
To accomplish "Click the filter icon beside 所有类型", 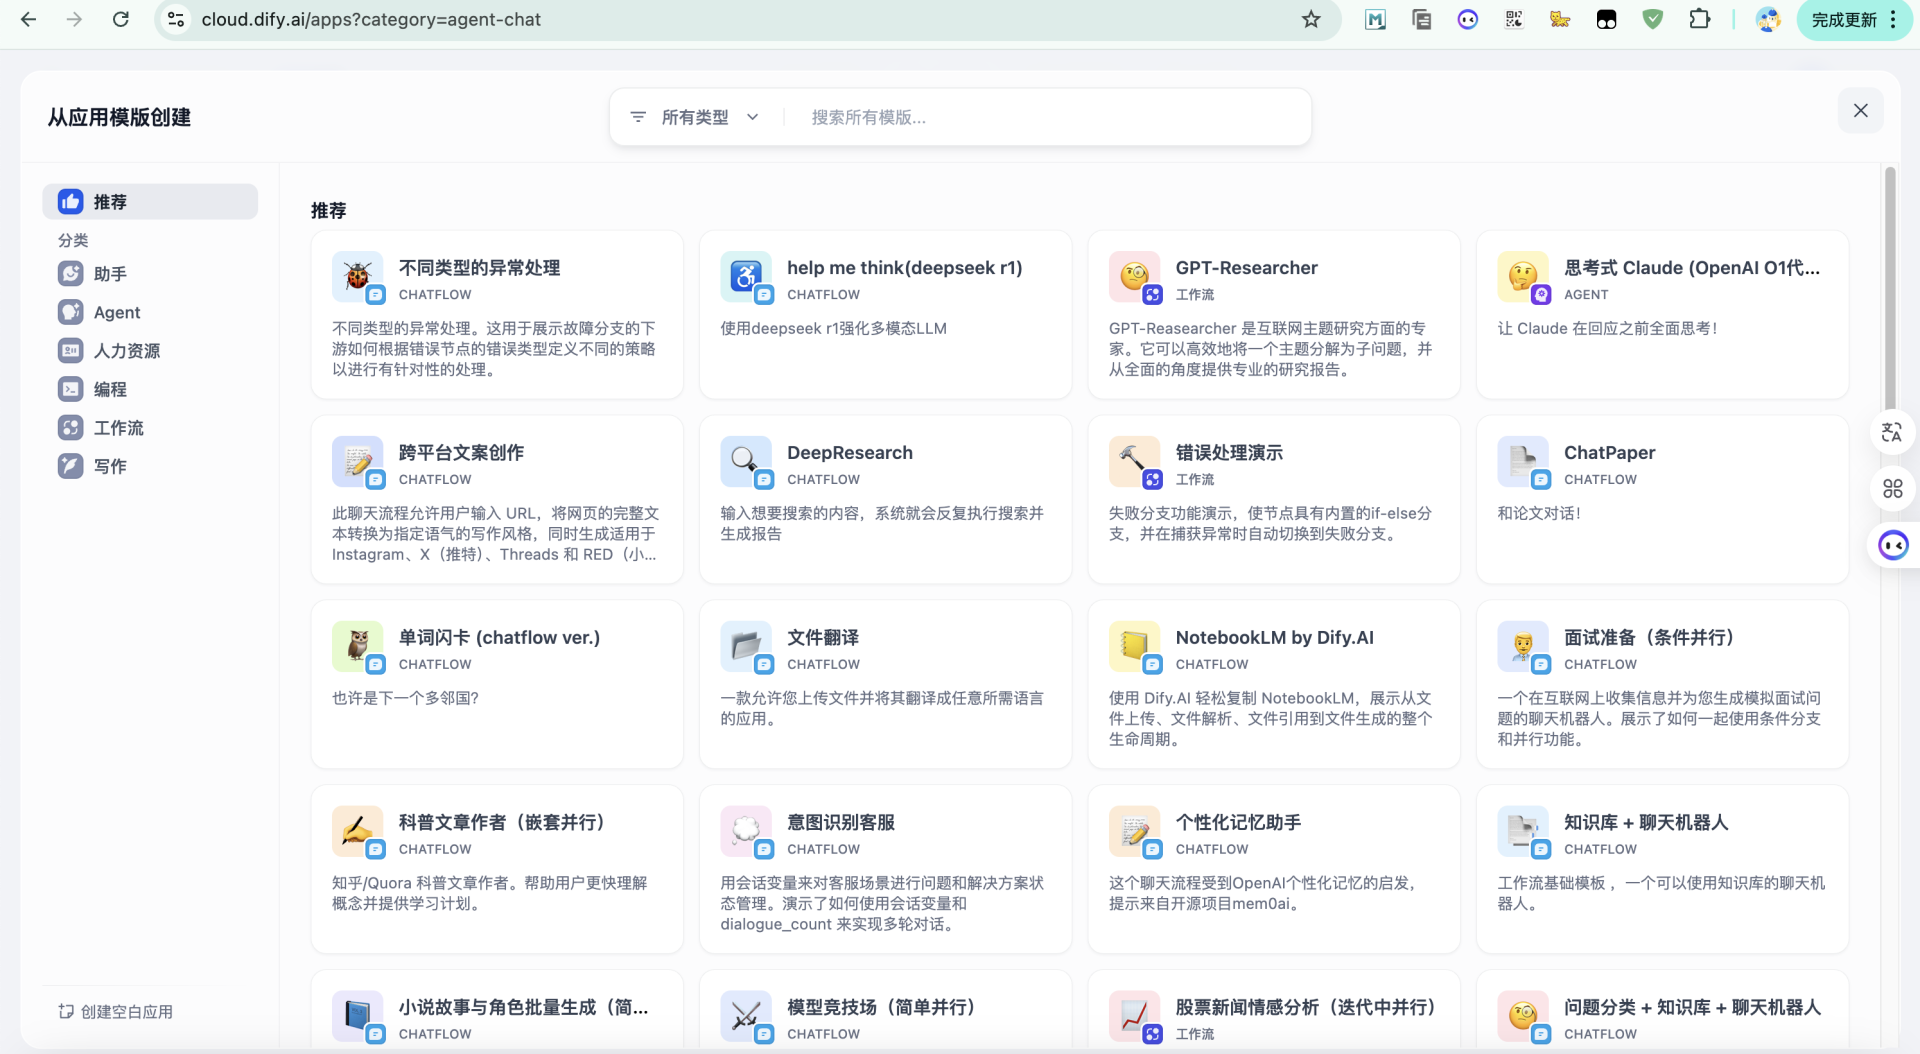I will (x=638, y=117).
